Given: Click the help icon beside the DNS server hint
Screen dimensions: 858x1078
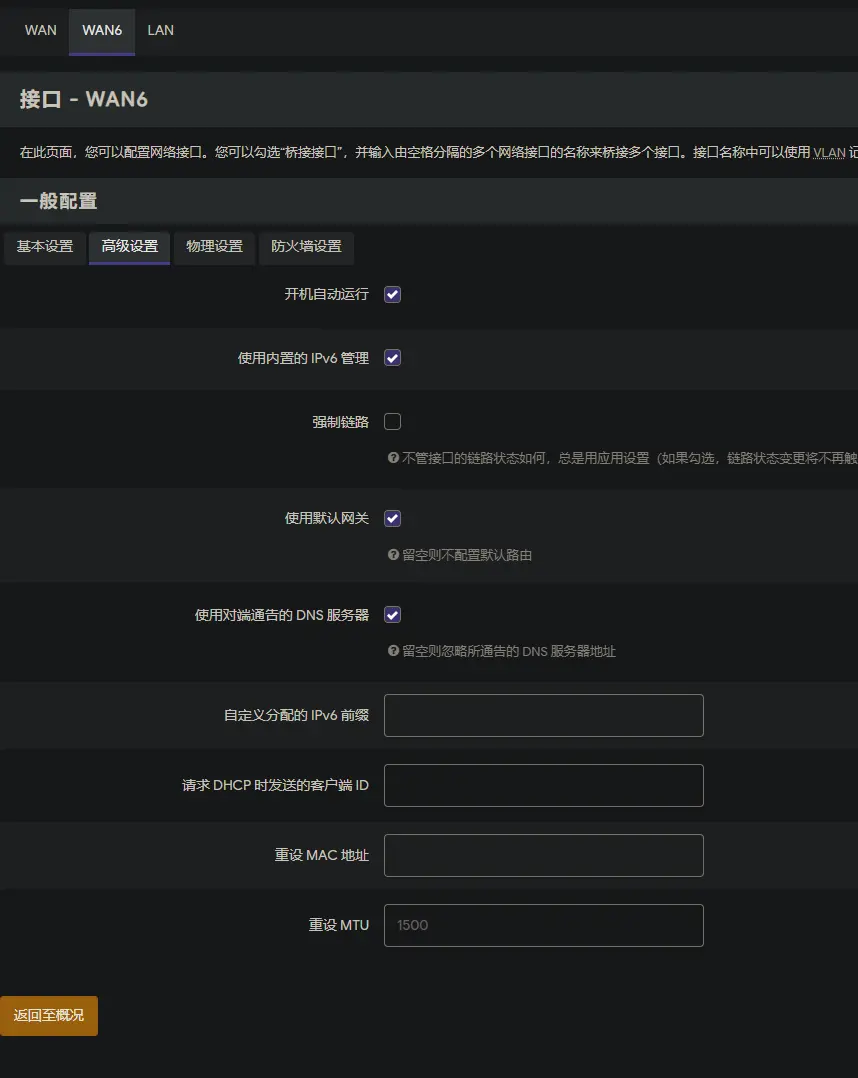Looking at the screenshot, I should click(393, 651).
